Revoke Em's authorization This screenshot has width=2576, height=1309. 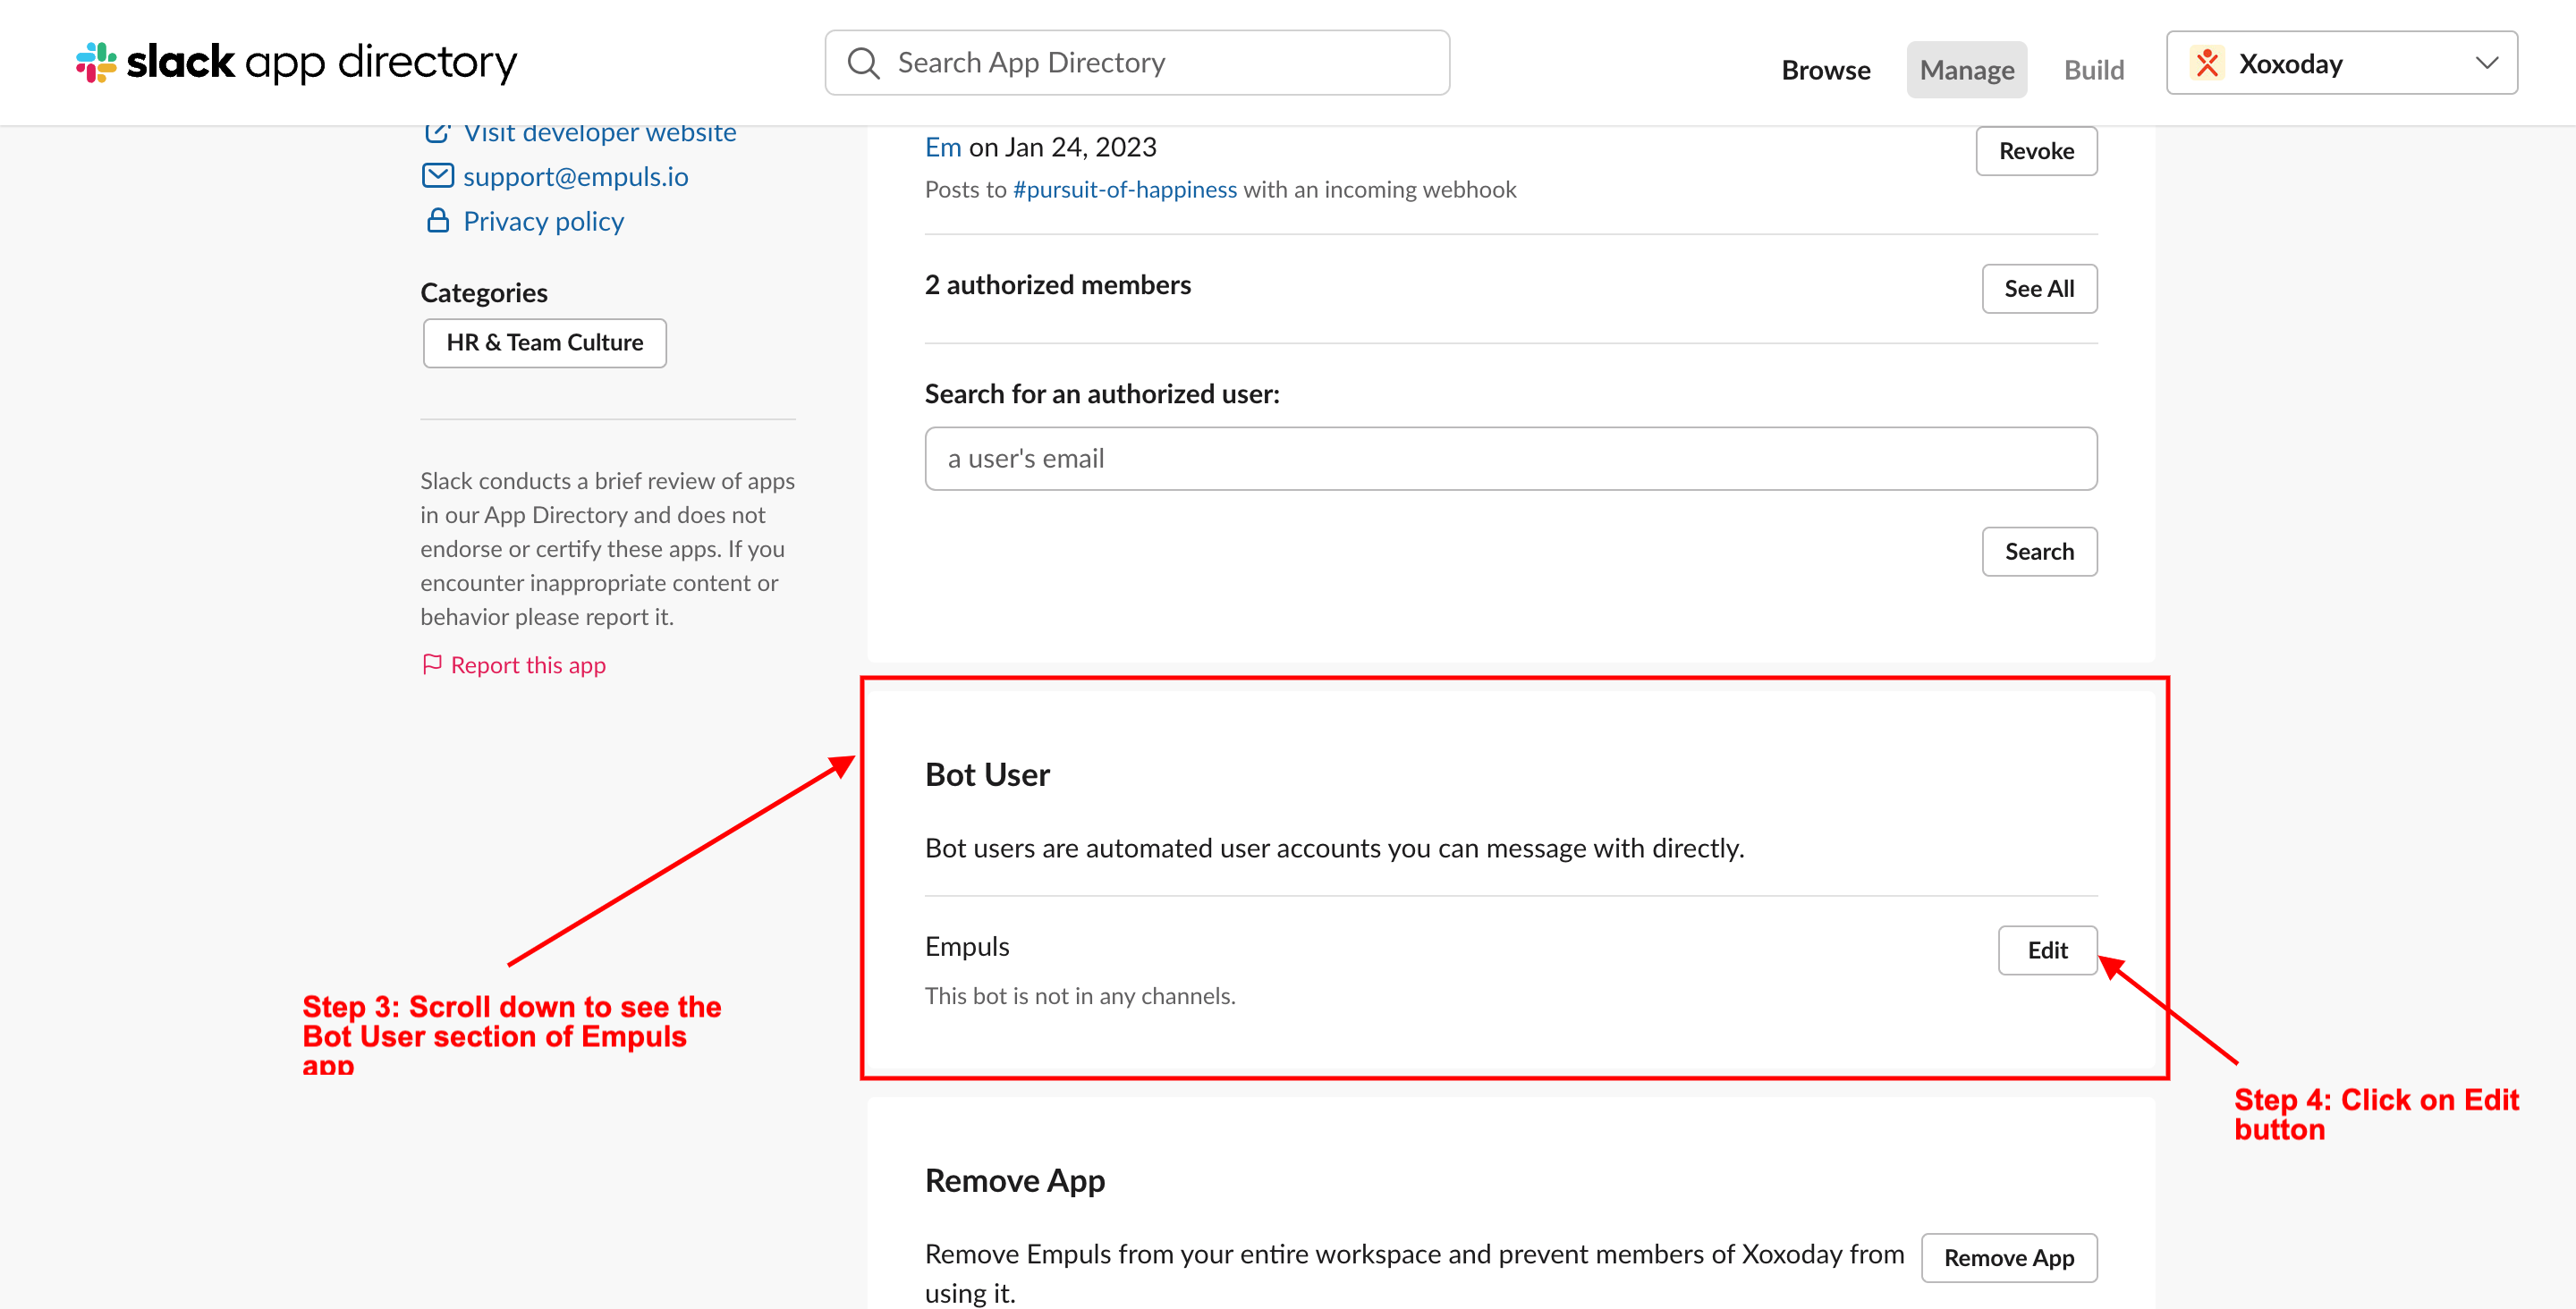click(x=2036, y=151)
